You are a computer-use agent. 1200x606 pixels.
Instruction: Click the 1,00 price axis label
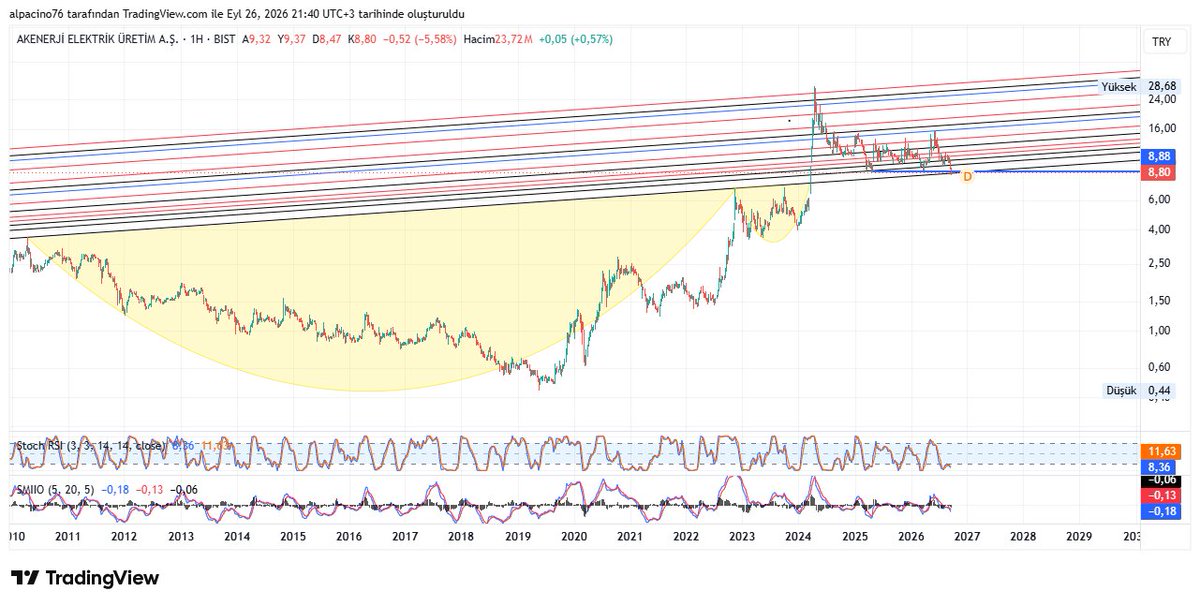[1160, 330]
